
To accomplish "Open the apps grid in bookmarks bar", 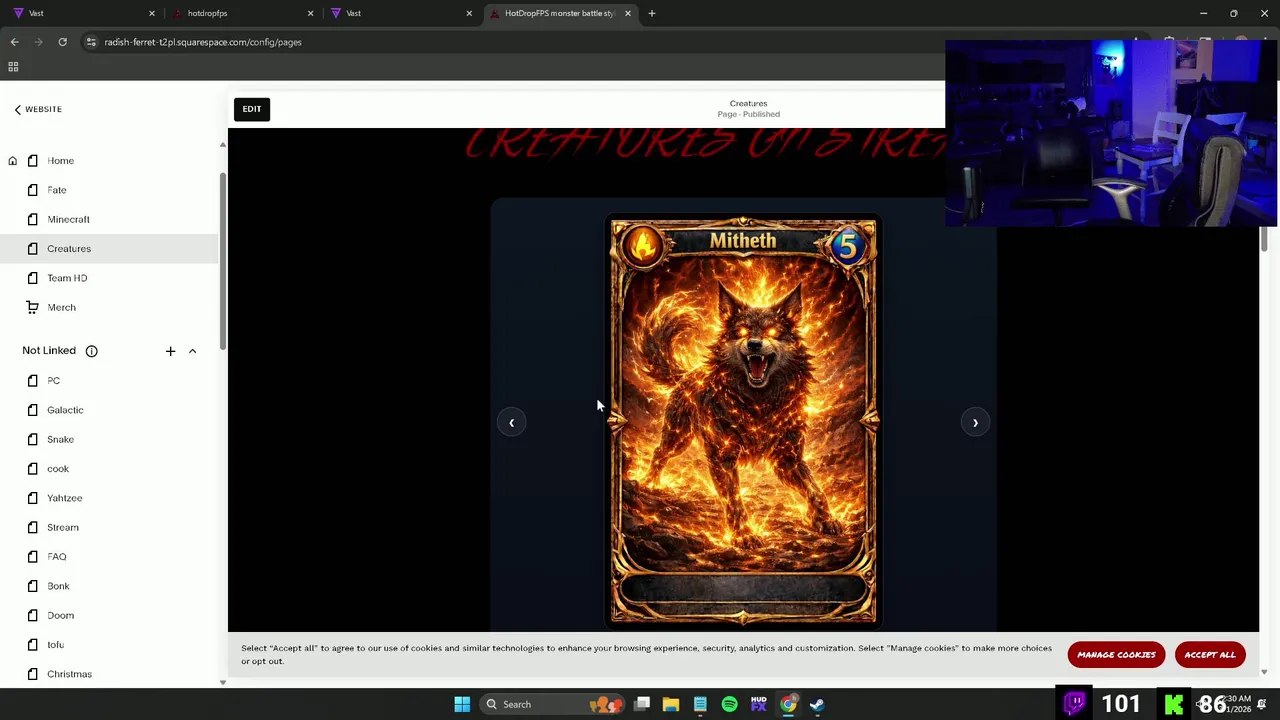I will tap(13, 67).
